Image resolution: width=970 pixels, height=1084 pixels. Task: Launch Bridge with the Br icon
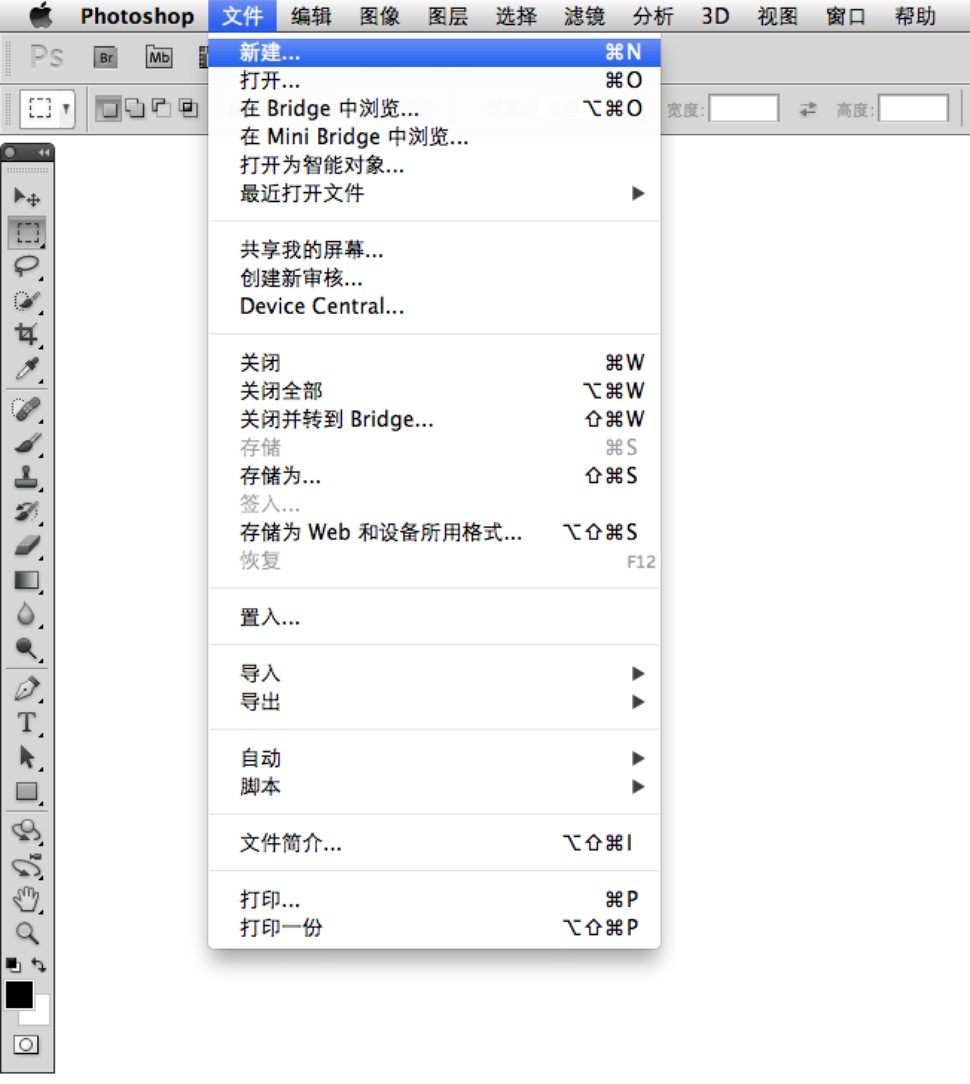[x=106, y=57]
